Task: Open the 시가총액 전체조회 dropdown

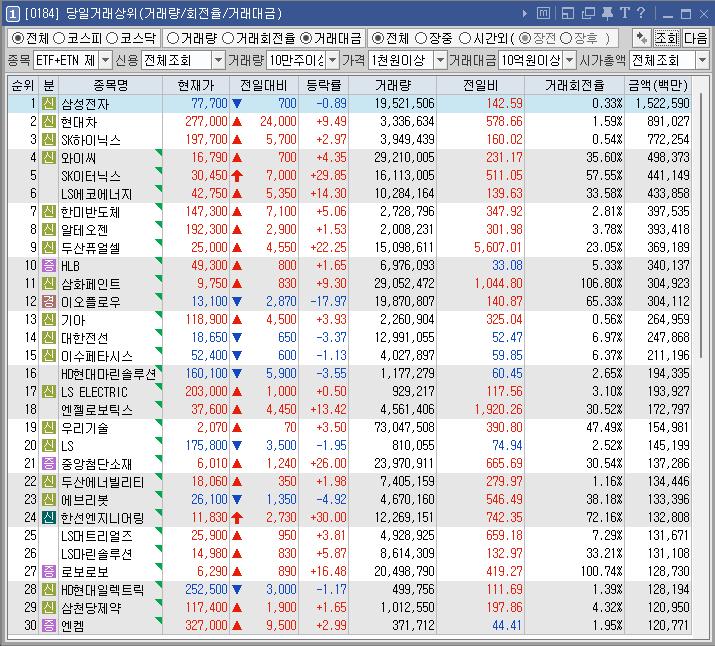Action: pos(702,60)
